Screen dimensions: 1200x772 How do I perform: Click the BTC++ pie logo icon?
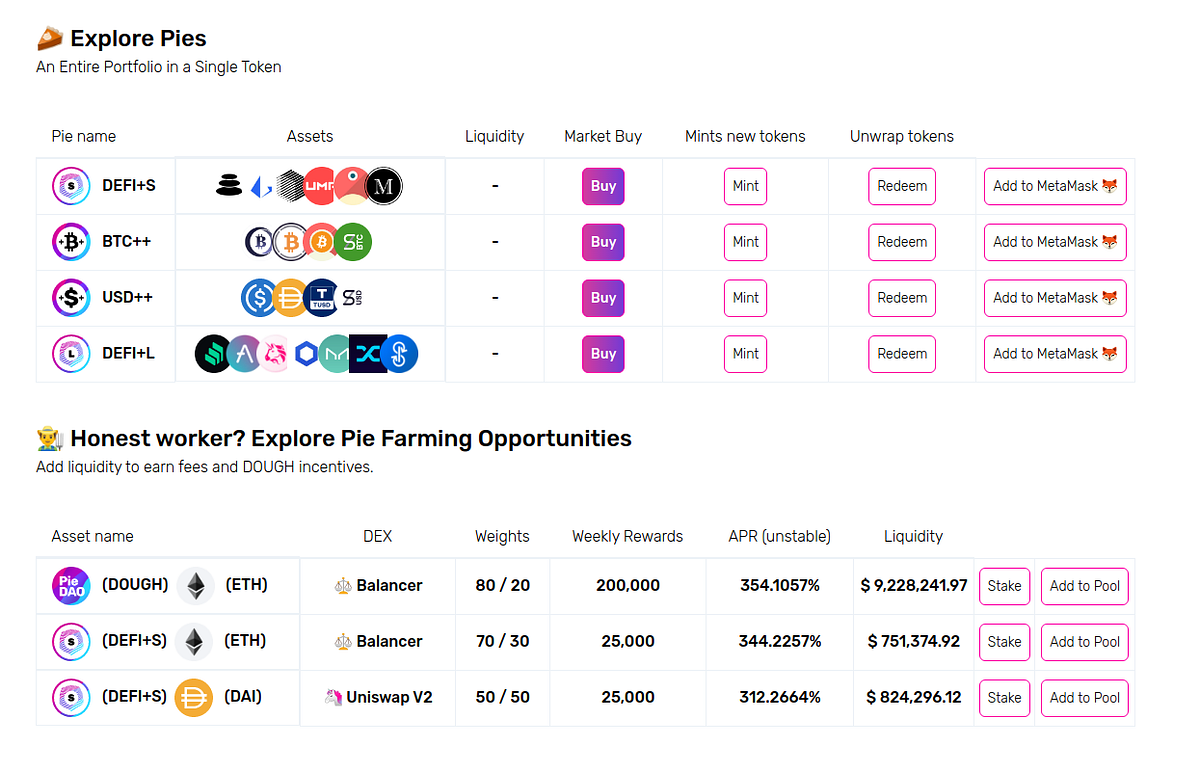[x=71, y=242]
